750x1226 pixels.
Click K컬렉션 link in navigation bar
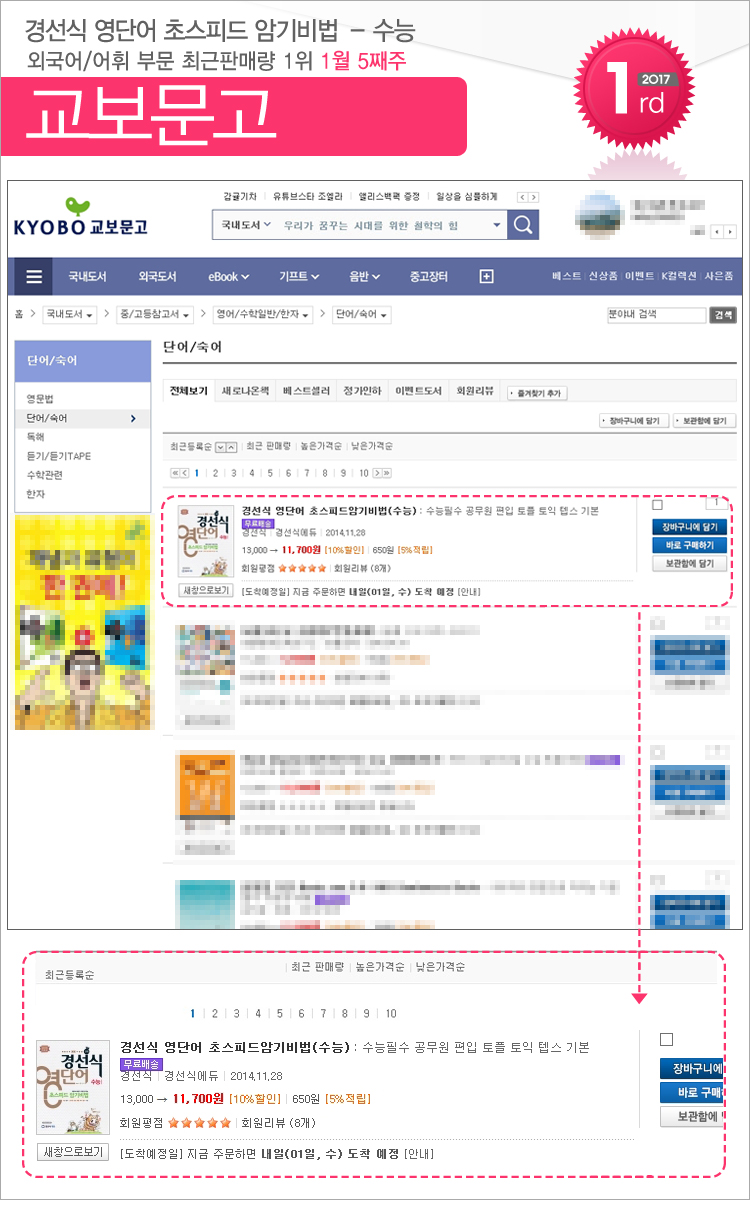coord(681,277)
